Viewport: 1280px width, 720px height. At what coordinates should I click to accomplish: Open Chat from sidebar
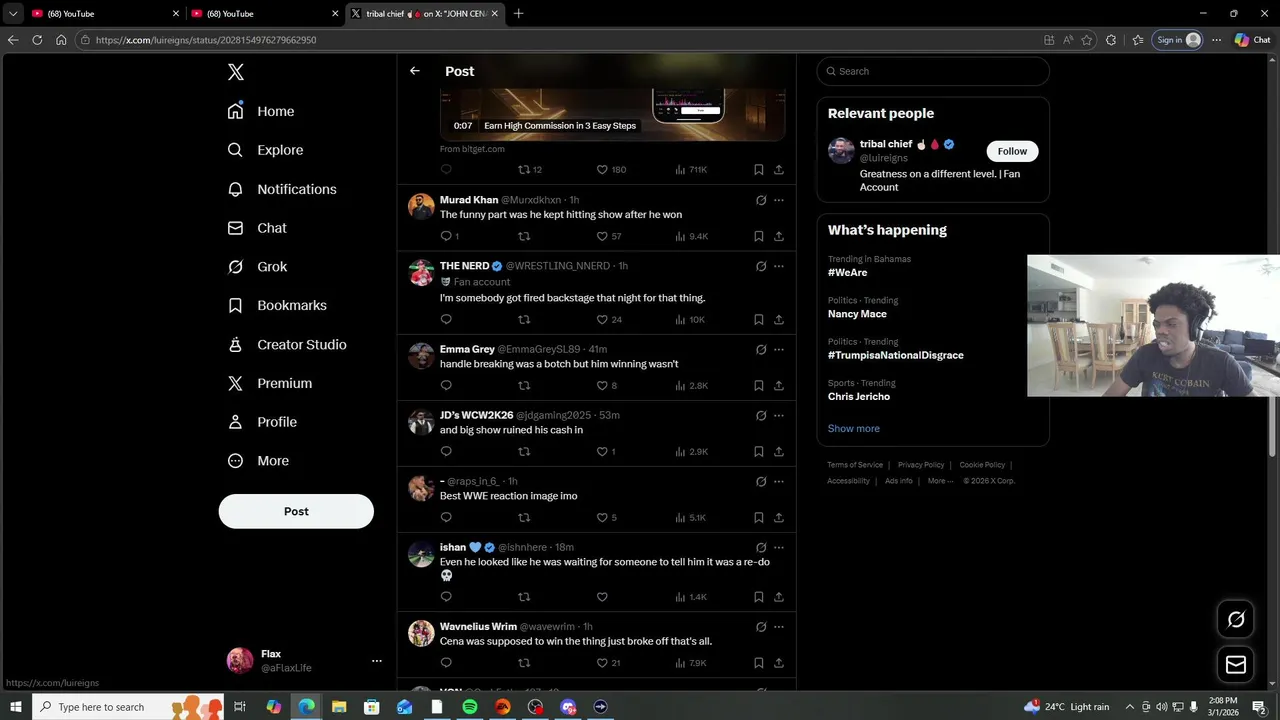pos(257,228)
